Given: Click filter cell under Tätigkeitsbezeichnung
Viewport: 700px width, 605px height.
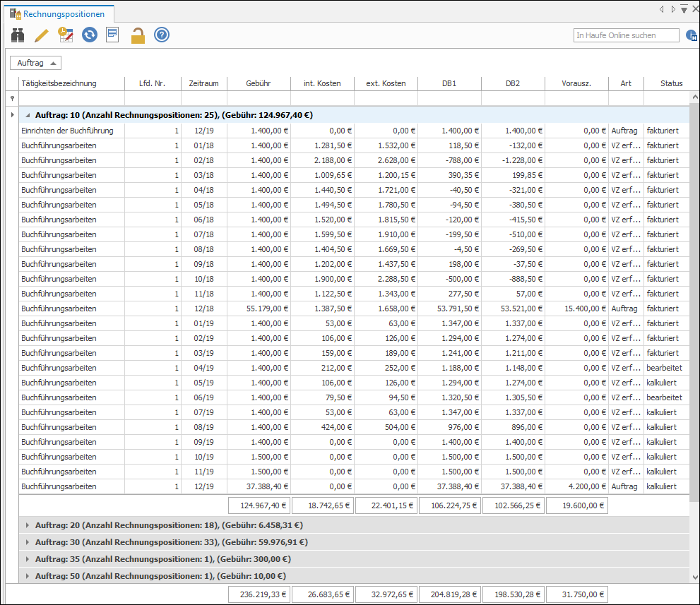Looking at the screenshot, I should pos(71,98).
